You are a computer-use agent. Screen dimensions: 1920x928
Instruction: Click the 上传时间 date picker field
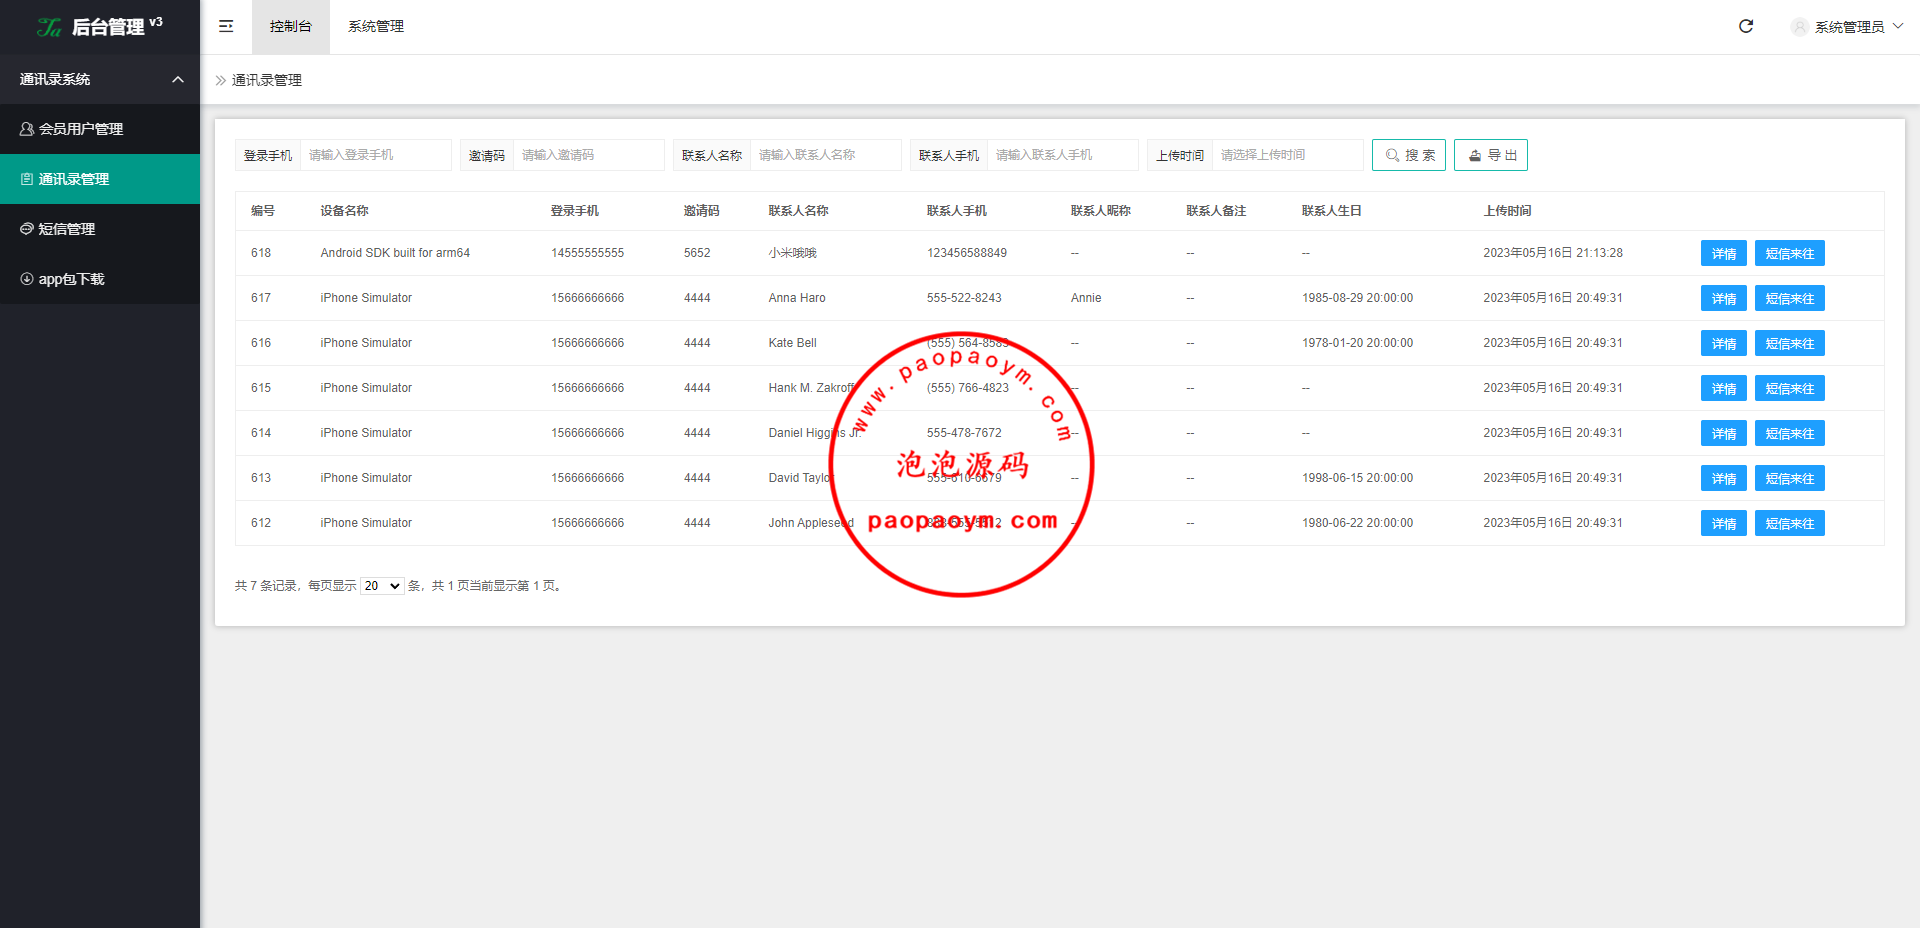click(x=1287, y=155)
